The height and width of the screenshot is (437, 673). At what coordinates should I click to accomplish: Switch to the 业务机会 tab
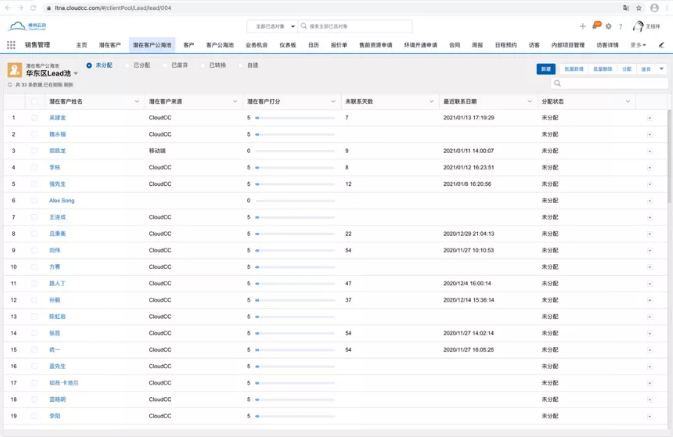255,45
